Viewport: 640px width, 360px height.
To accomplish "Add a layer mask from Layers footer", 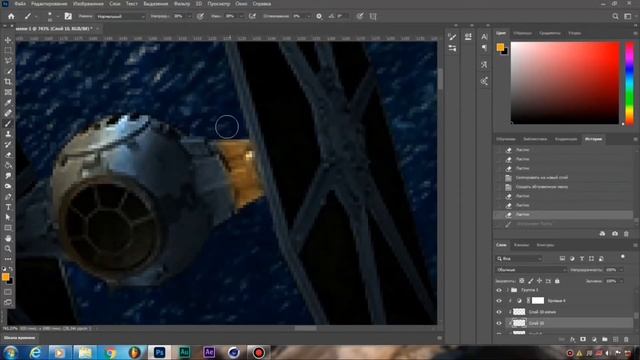I will coord(583,339).
